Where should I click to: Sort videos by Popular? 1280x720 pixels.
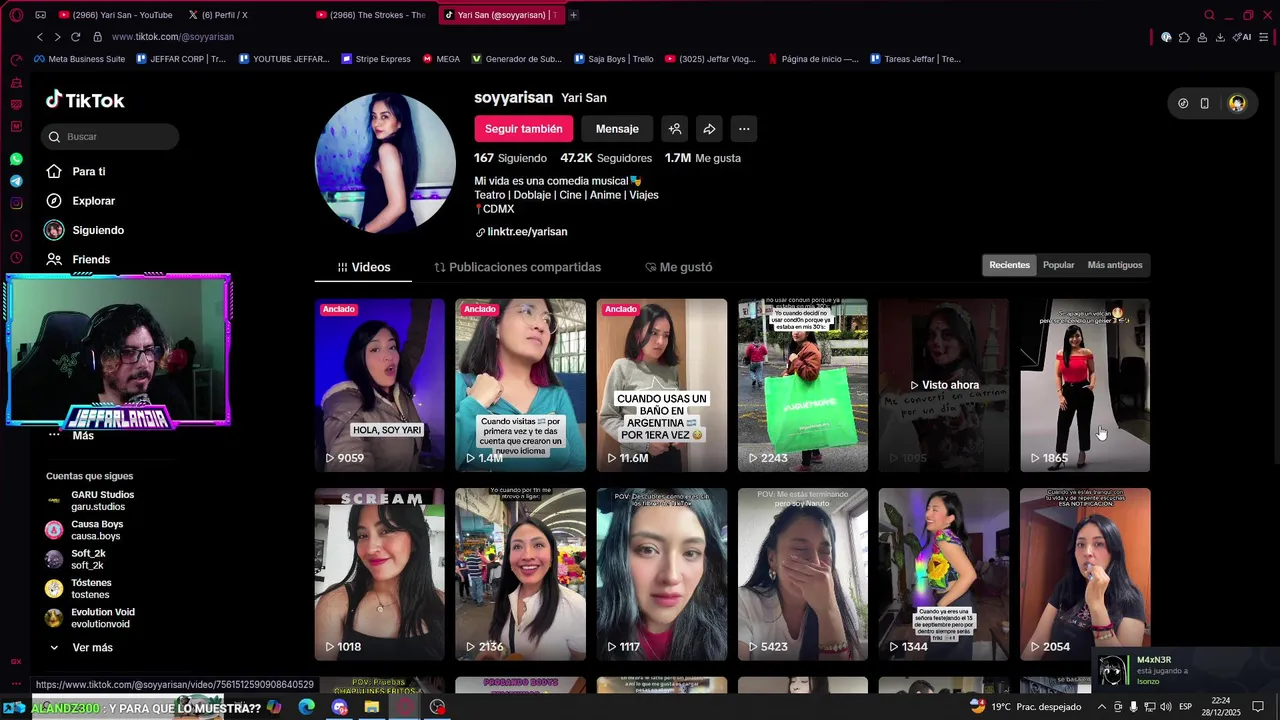click(x=1058, y=265)
